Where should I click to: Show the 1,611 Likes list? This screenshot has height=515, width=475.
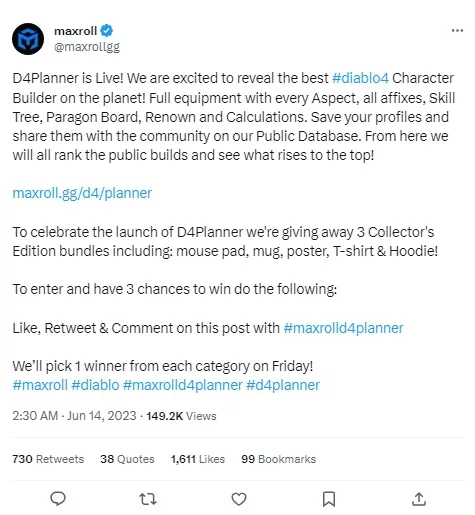198,459
